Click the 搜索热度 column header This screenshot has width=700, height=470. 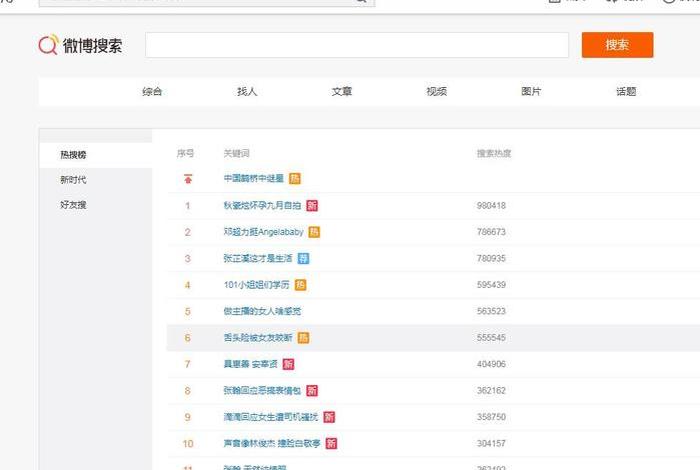coord(494,154)
